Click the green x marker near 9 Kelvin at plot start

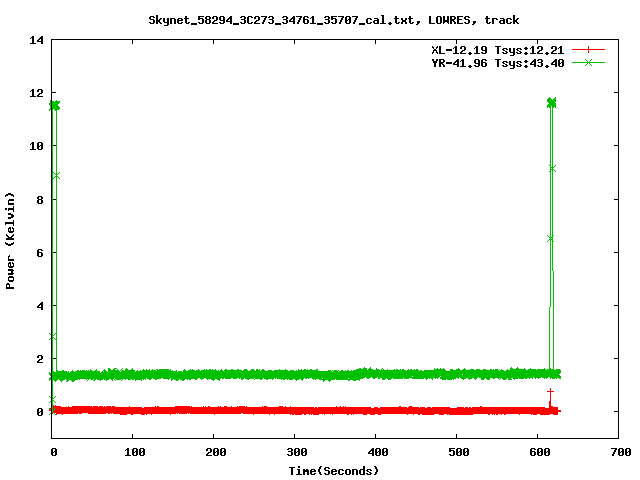(x=56, y=176)
